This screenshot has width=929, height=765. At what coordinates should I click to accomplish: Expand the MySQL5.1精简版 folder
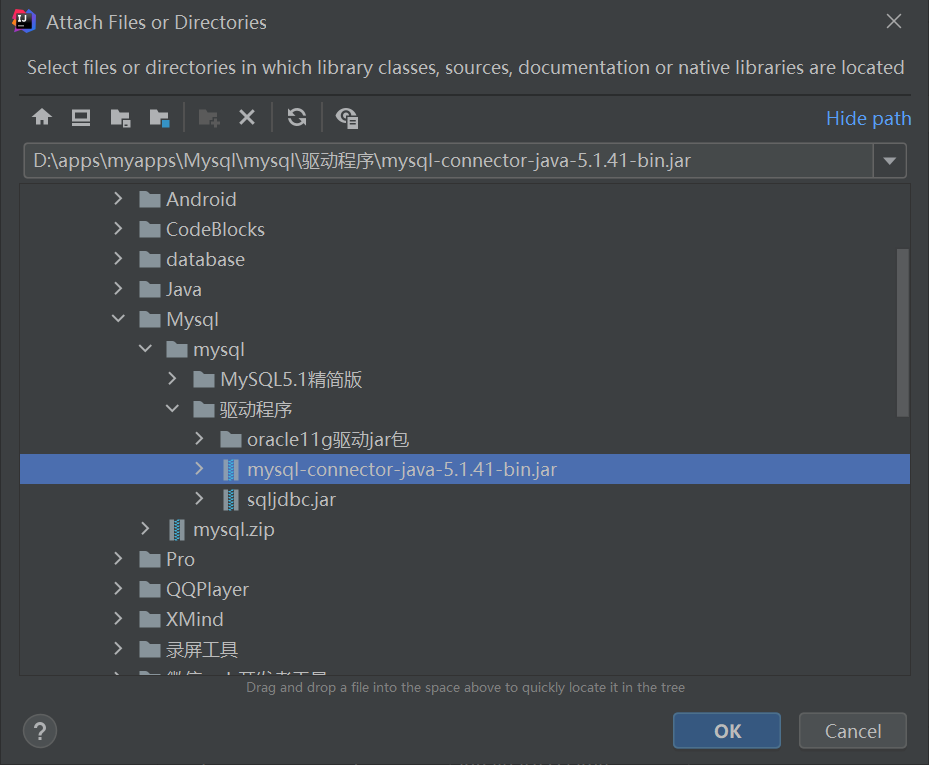[172, 379]
